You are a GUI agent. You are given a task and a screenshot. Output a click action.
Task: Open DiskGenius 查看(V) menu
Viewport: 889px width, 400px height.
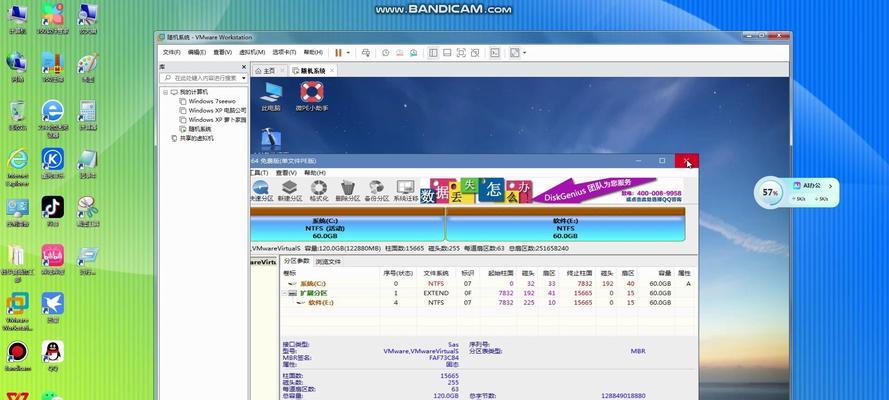(286, 173)
